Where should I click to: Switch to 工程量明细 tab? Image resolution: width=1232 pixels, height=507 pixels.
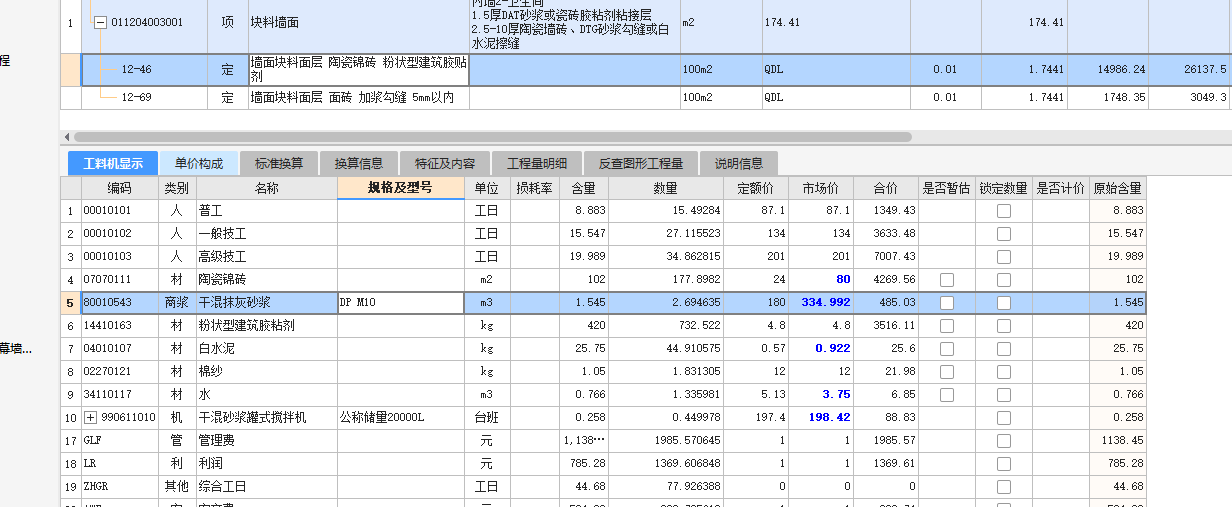click(537, 164)
